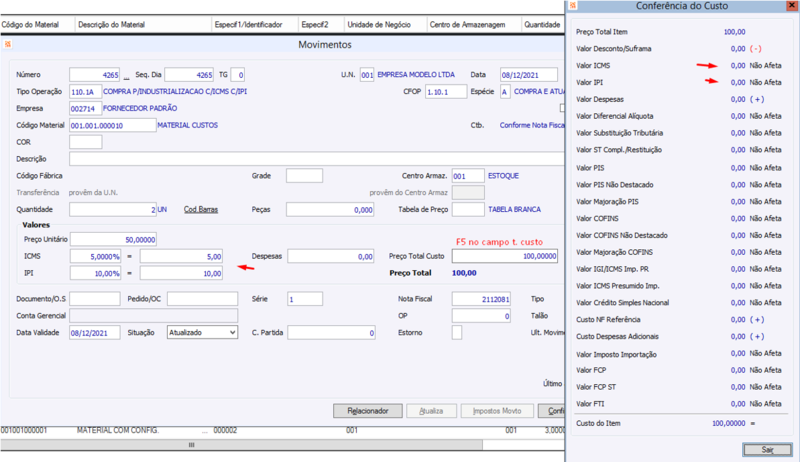
Task: Click the Valor ICMS label in Conferência
Action: pos(593,65)
